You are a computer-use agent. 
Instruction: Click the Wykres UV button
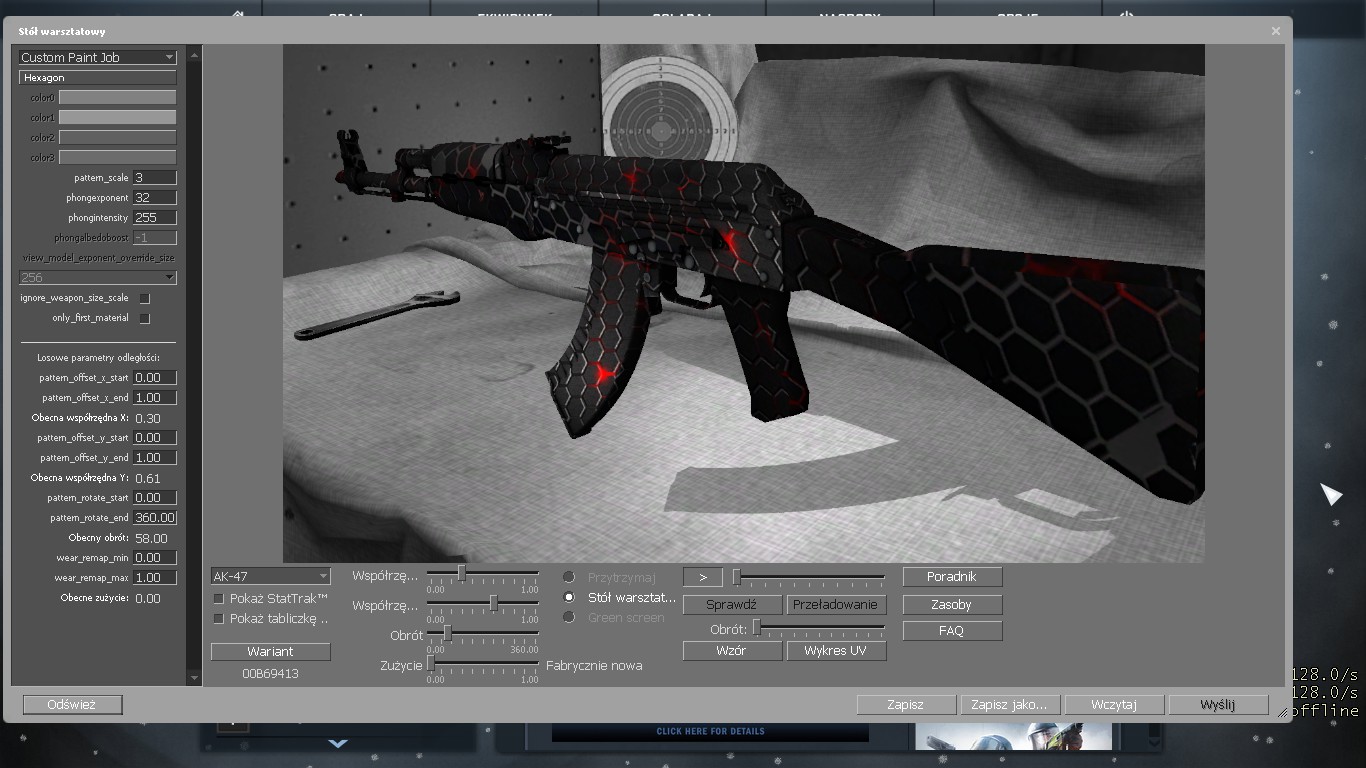coord(836,650)
